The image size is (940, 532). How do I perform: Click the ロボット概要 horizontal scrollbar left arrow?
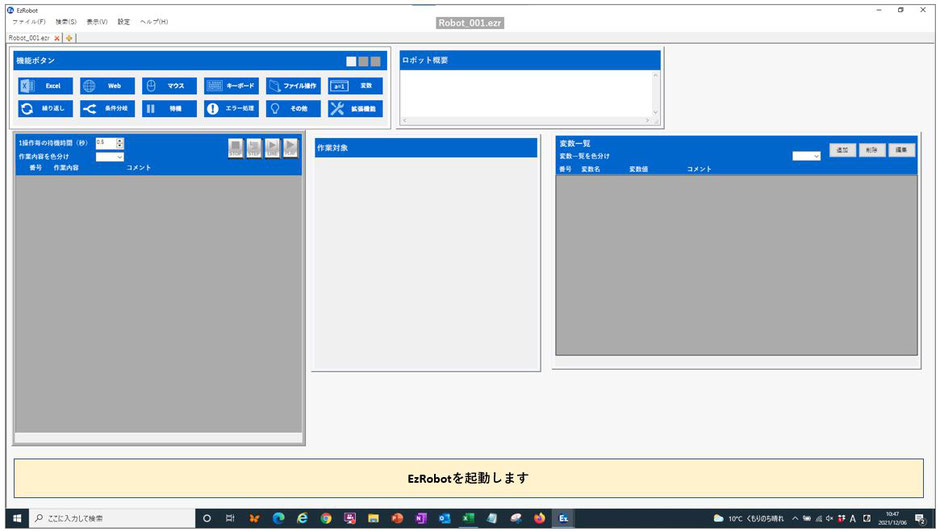point(405,121)
